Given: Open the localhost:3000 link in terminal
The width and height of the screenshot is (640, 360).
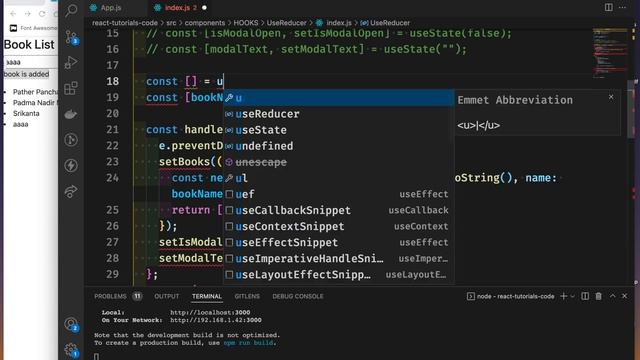Looking at the screenshot, I should pyautogui.click(x=210, y=312).
